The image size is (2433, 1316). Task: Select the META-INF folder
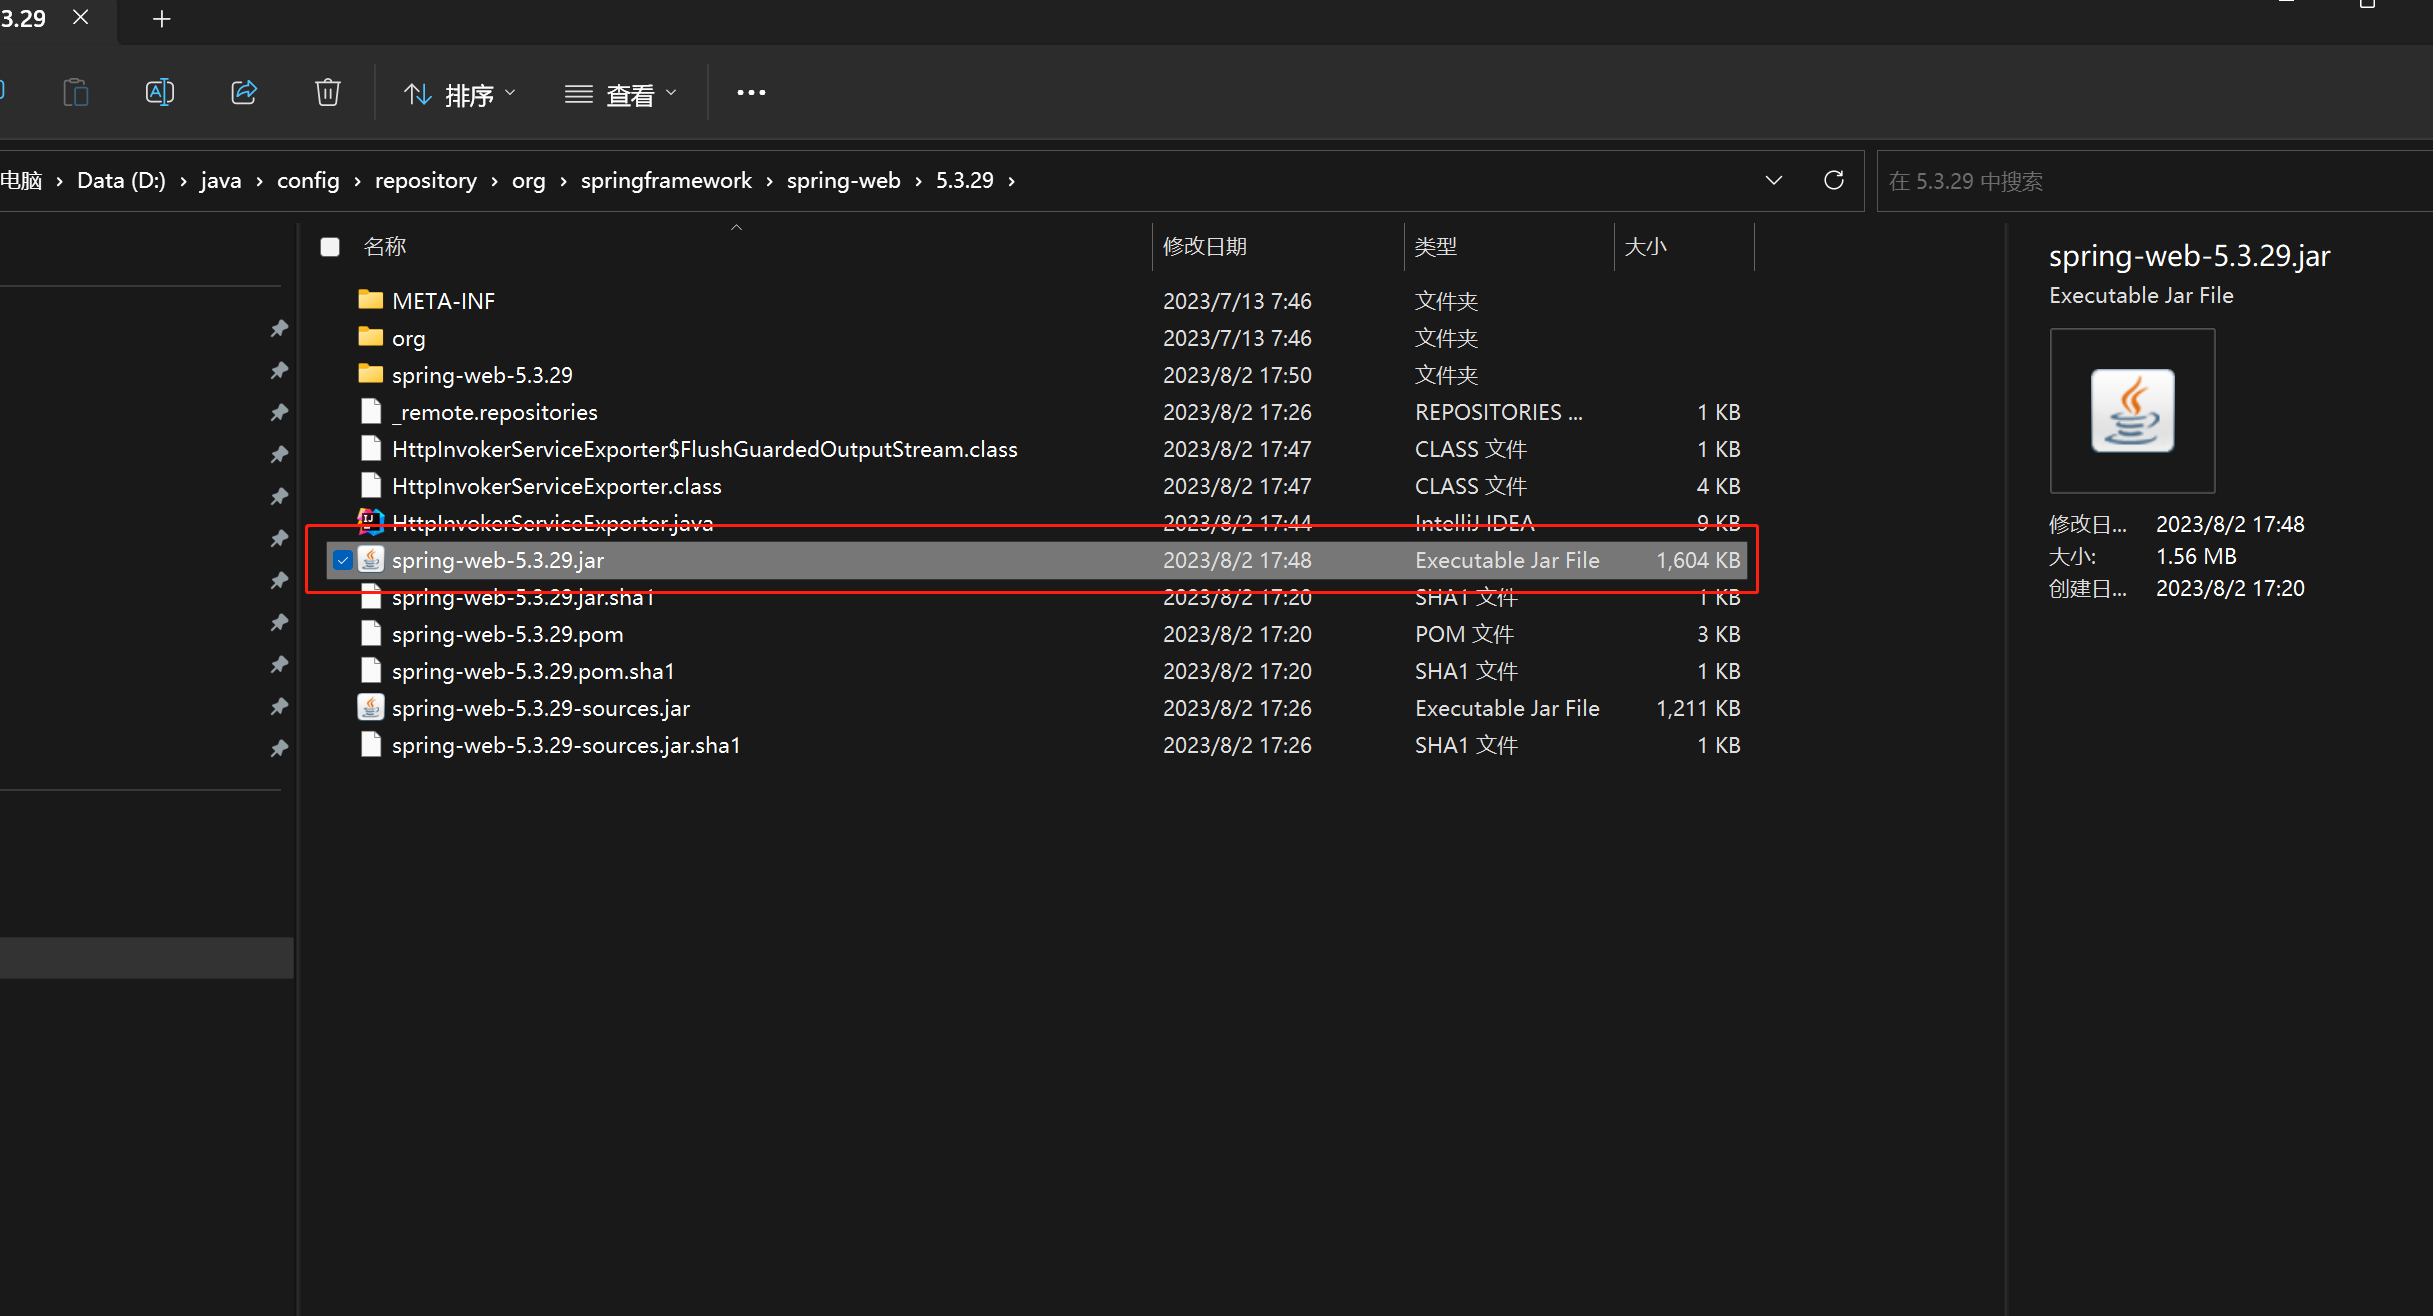[443, 301]
